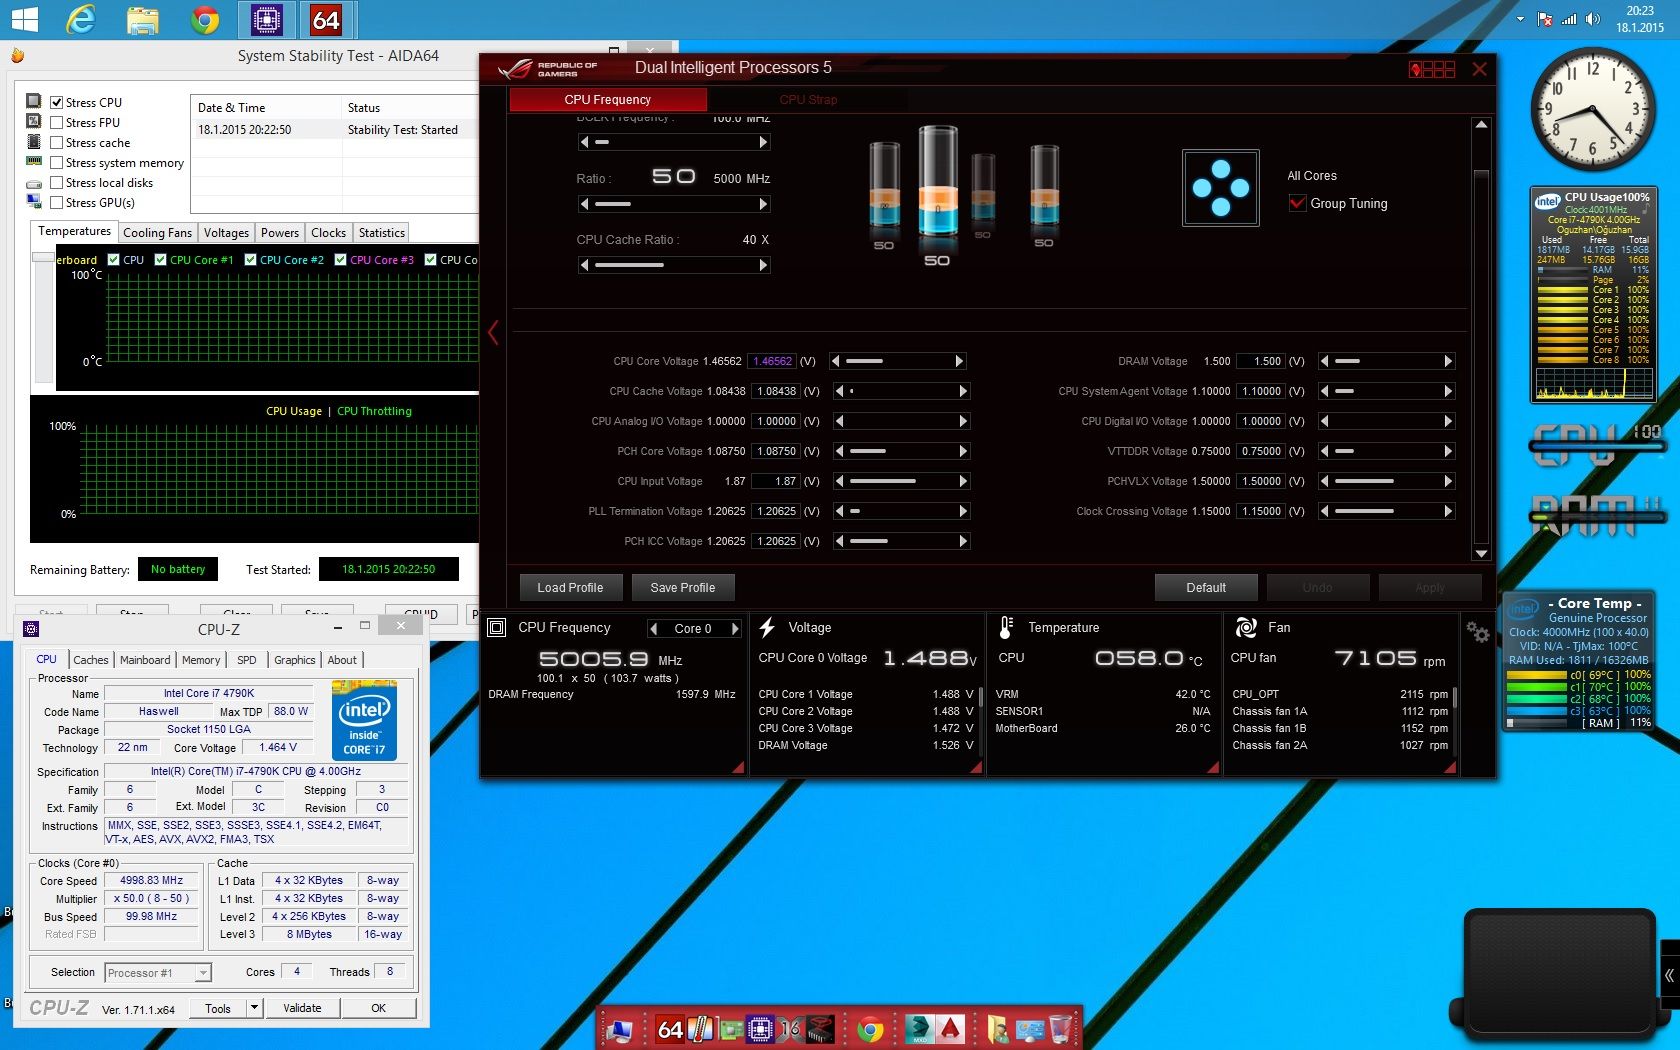Click the Load Profile button
Viewport: 1680px width, 1050px height.
pos(570,588)
